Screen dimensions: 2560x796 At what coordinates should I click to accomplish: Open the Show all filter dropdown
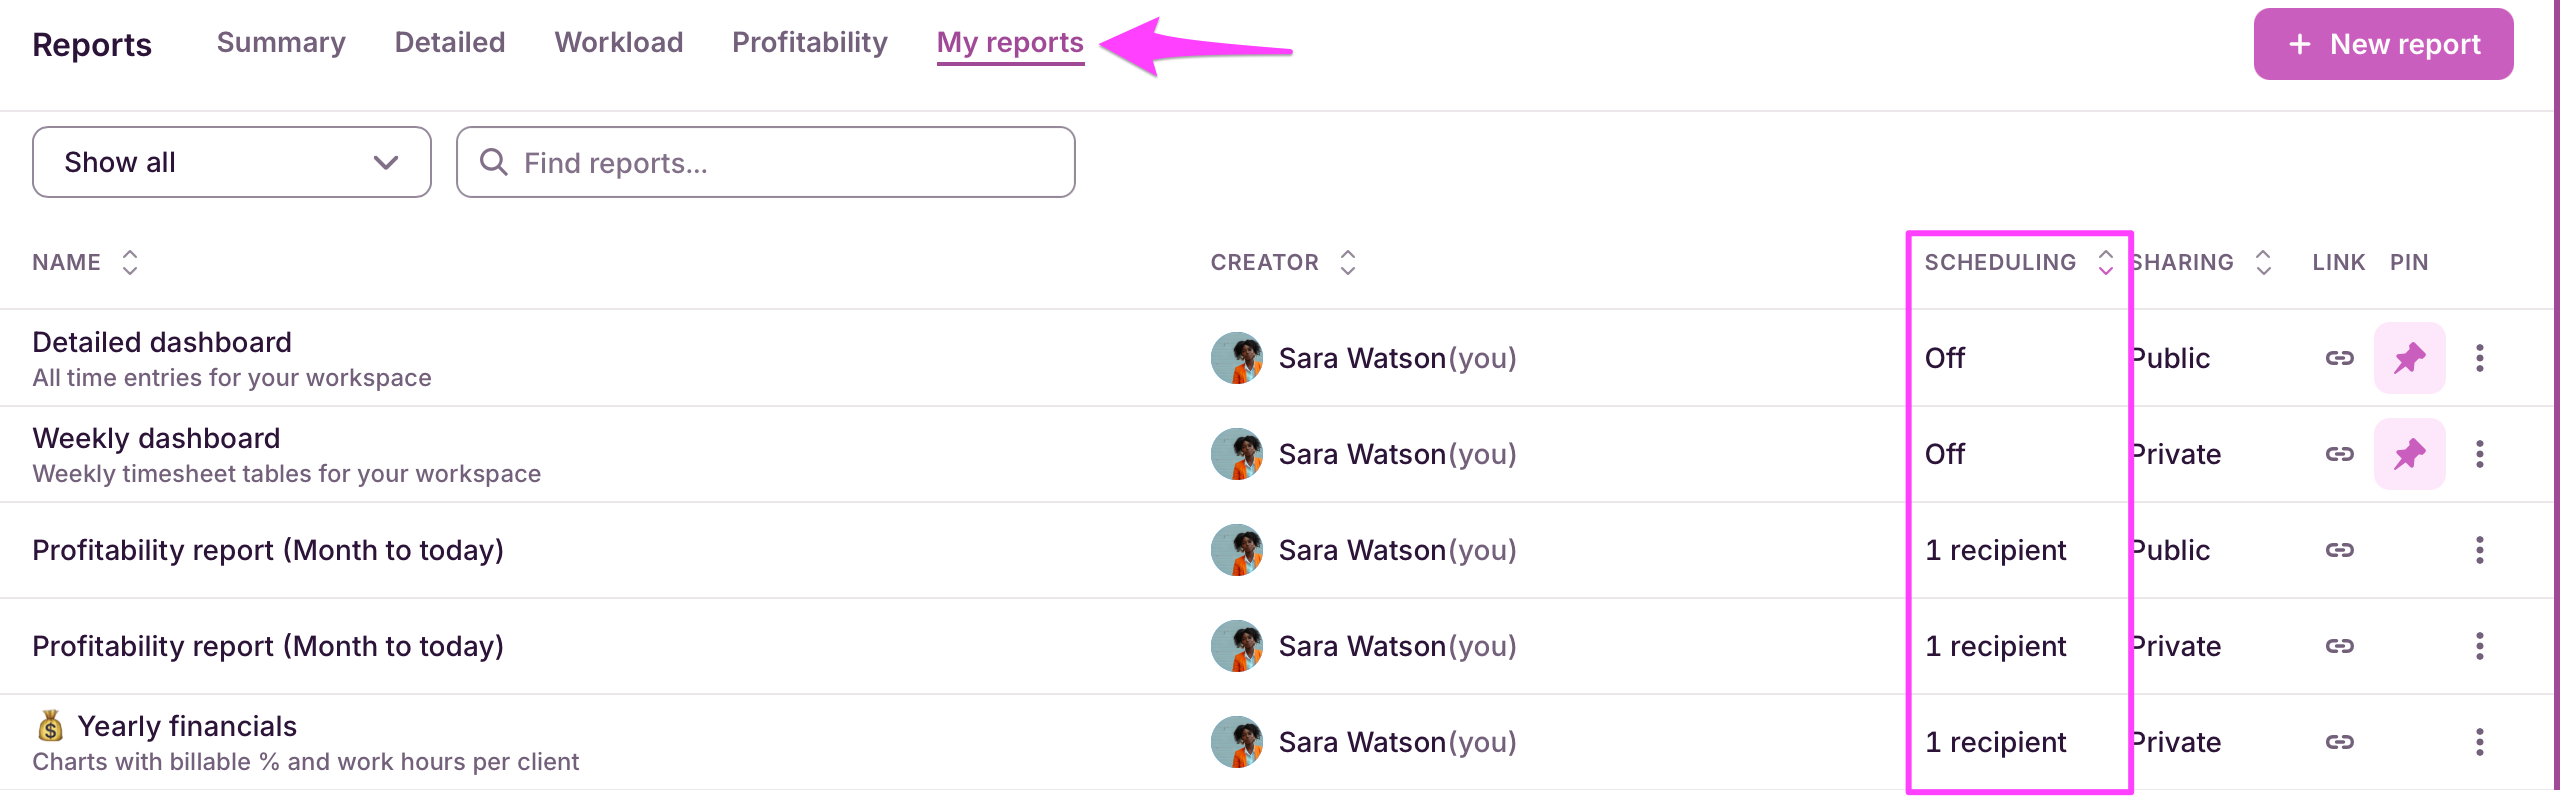(x=231, y=162)
